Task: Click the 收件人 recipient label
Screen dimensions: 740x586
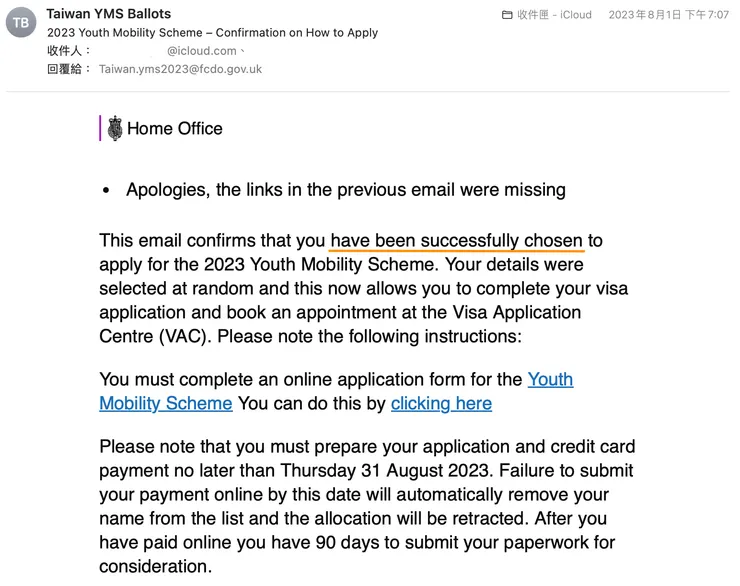Action: click(x=69, y=51)
